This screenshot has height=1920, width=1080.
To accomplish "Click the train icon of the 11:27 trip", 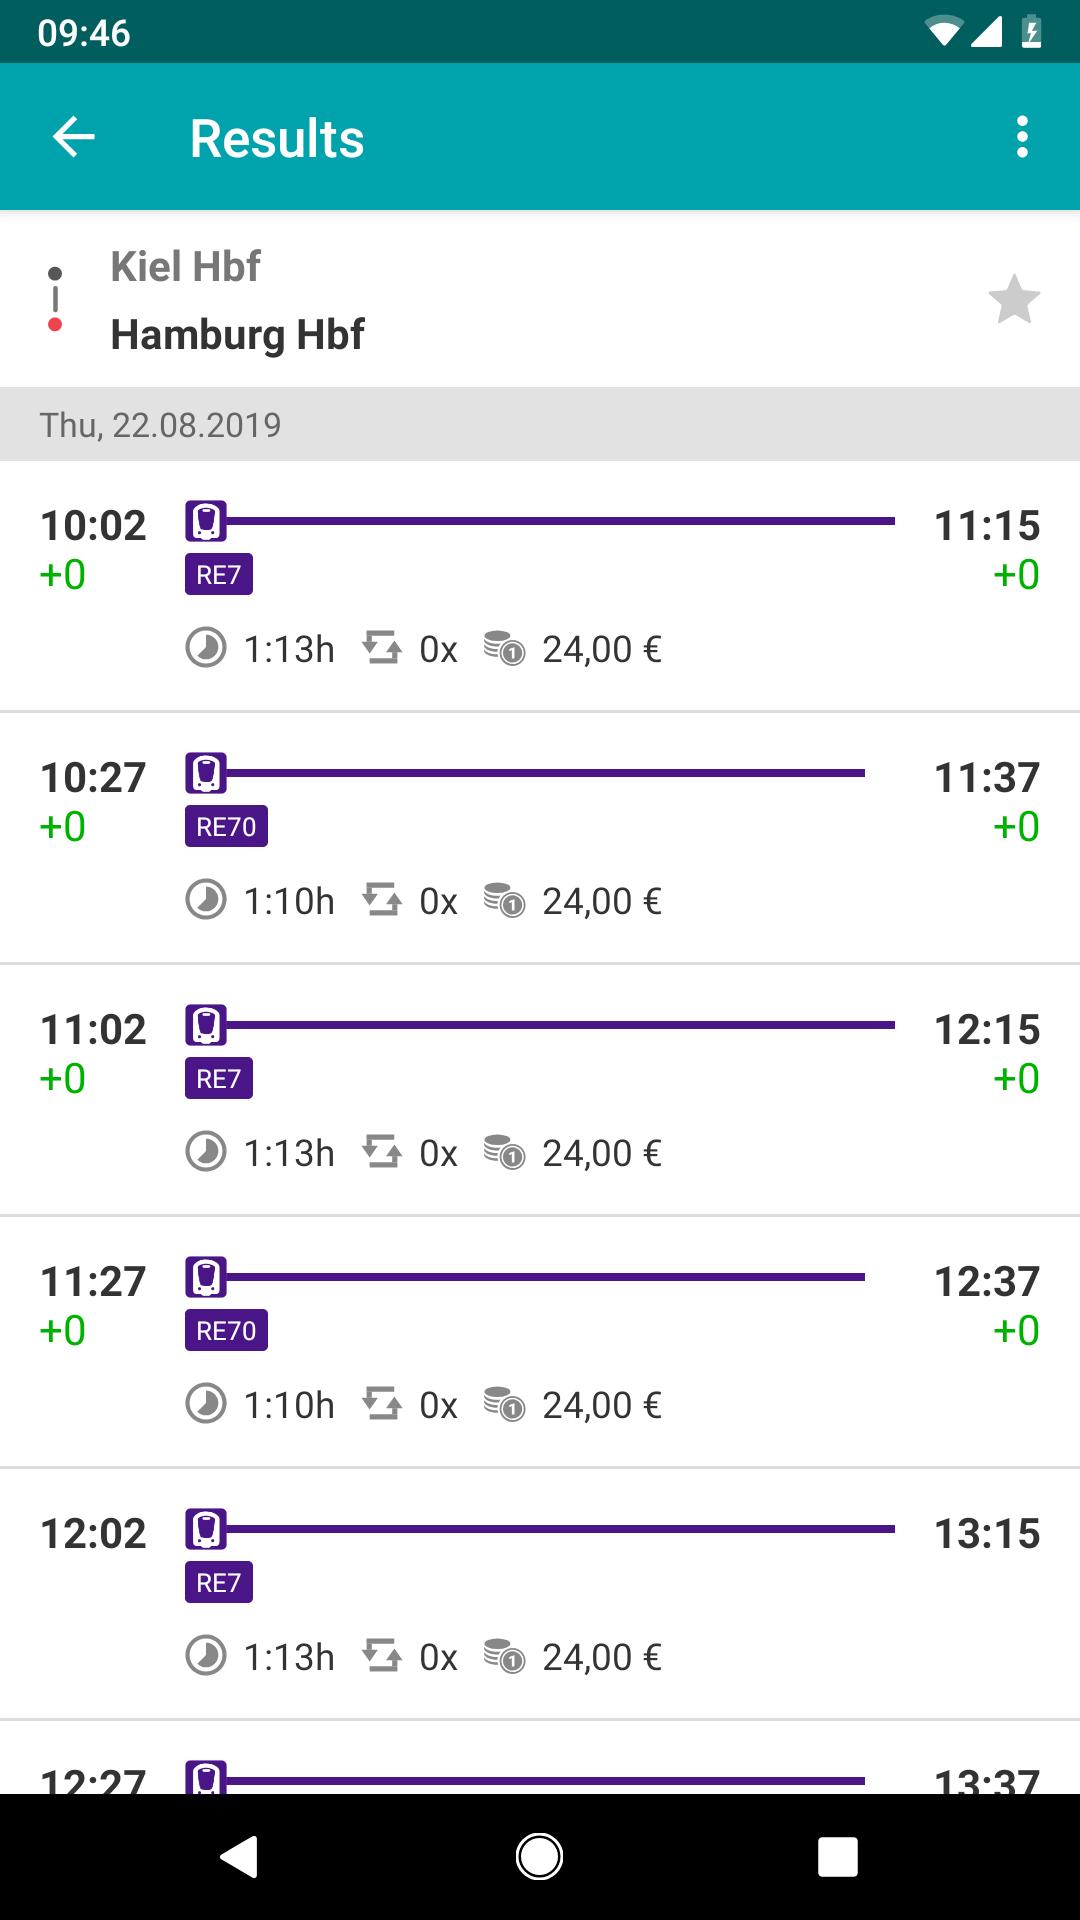I will point(206,1277).
